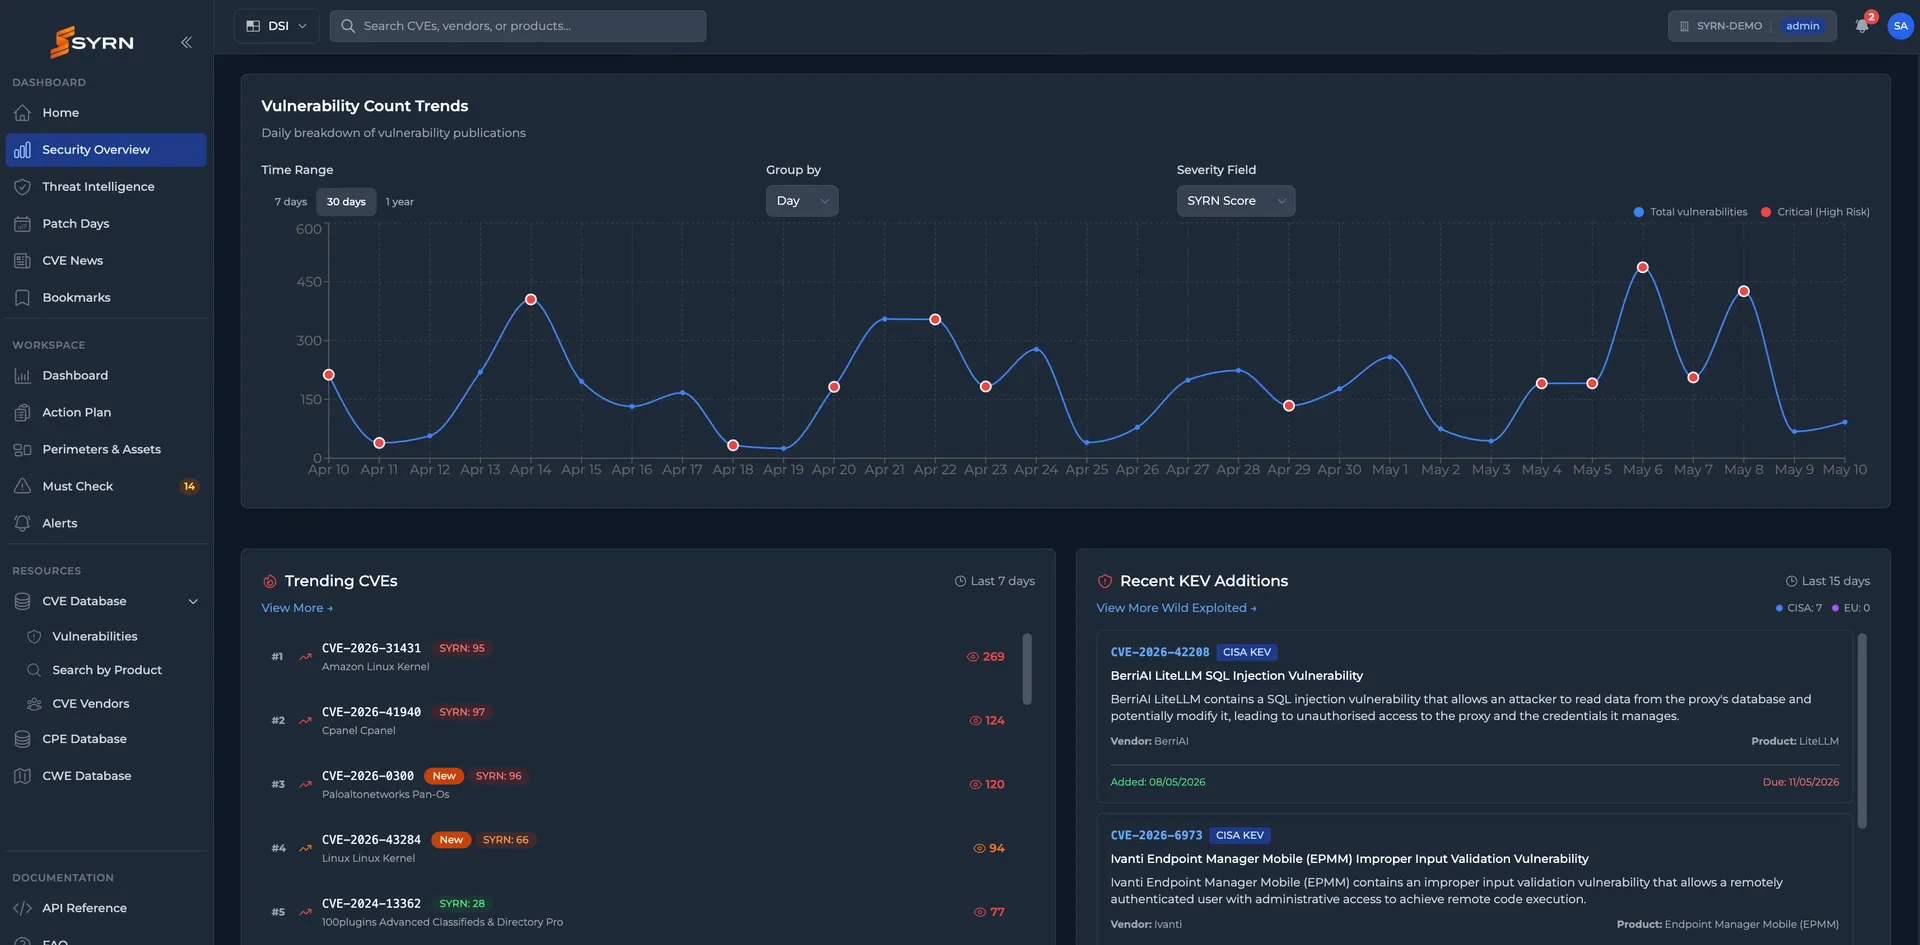Click the CPE Database icon

pos(22,740)
